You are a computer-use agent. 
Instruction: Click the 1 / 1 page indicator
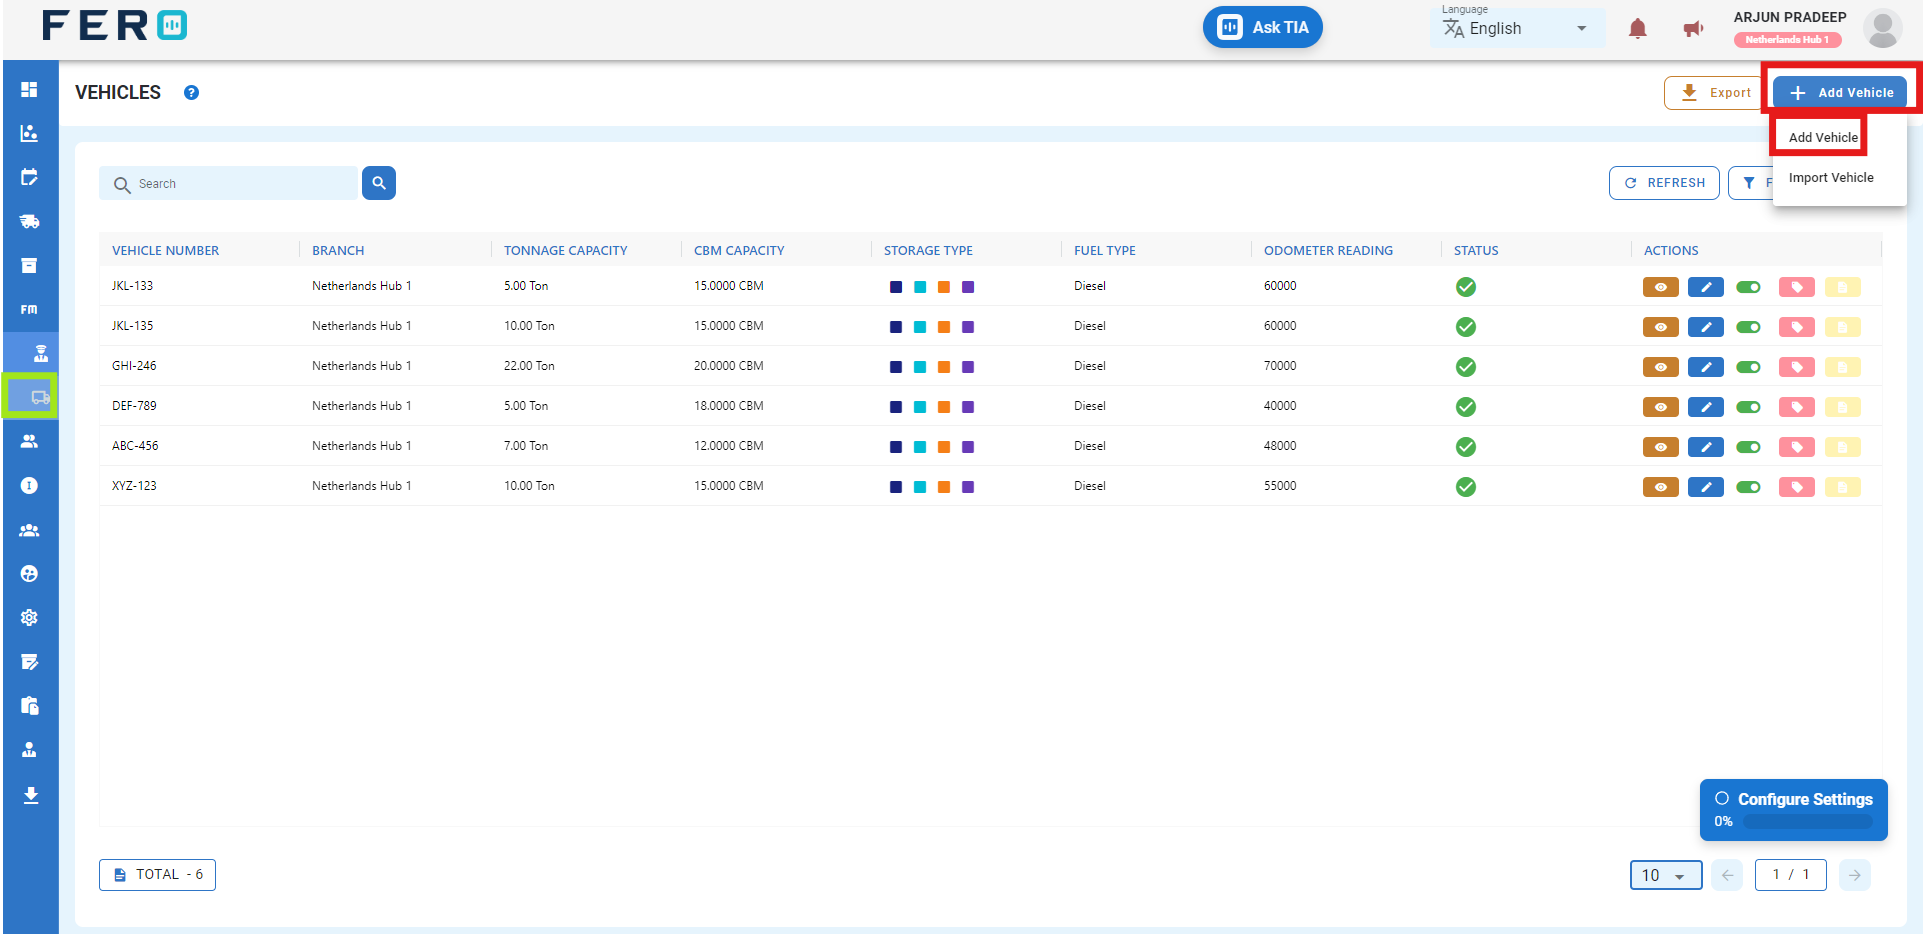1791,875
